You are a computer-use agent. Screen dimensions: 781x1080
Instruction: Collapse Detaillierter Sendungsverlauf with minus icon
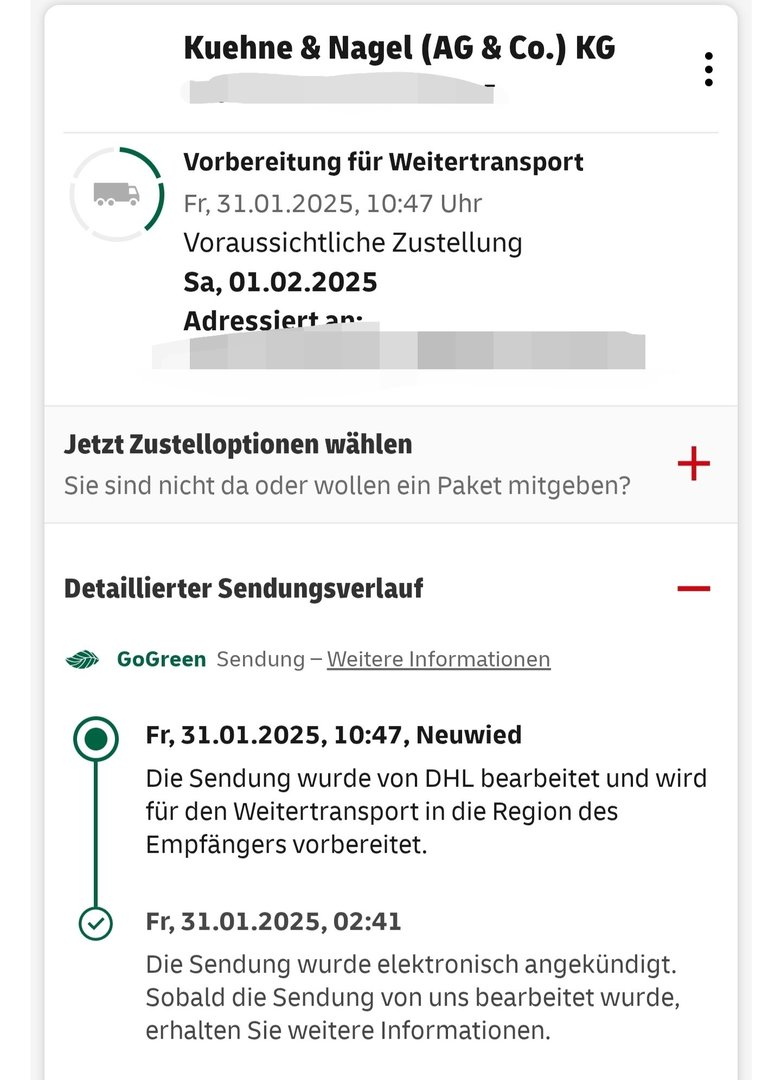694,588
